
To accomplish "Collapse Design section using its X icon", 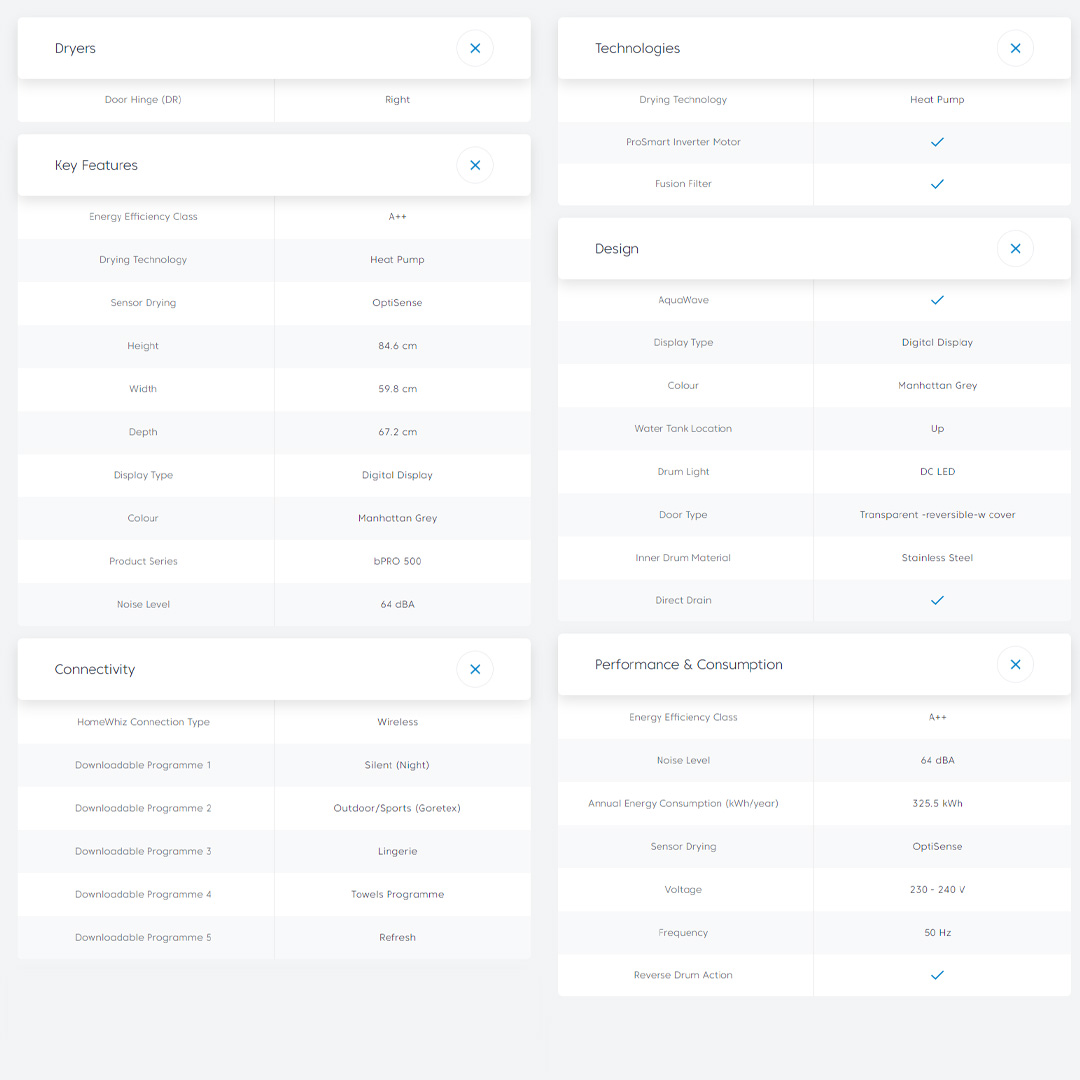I will point(1015,248).
